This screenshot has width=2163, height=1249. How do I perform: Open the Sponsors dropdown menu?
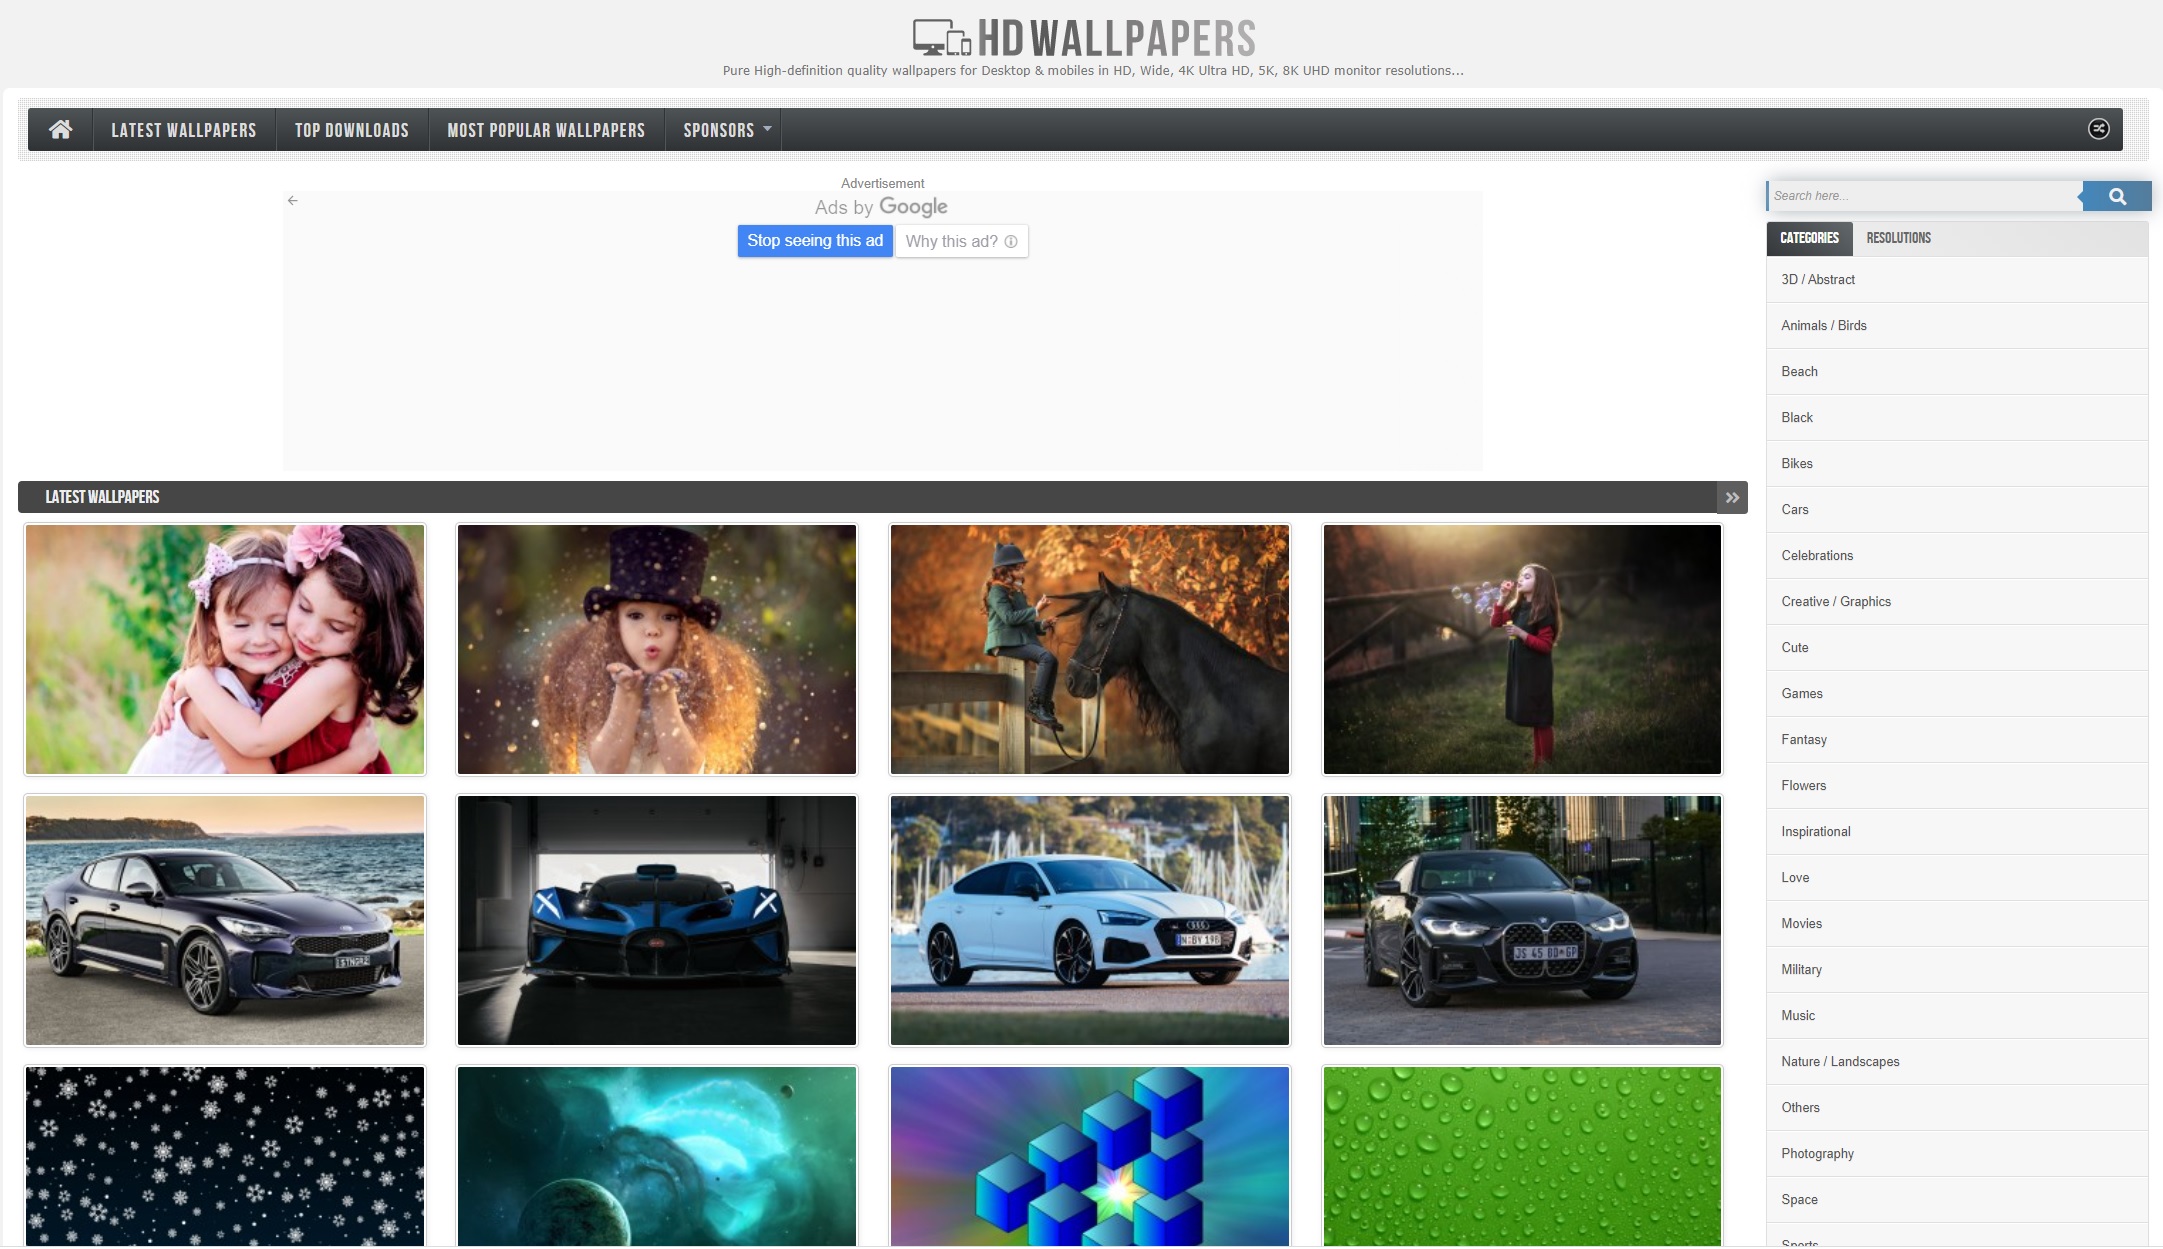click(726, 130)
